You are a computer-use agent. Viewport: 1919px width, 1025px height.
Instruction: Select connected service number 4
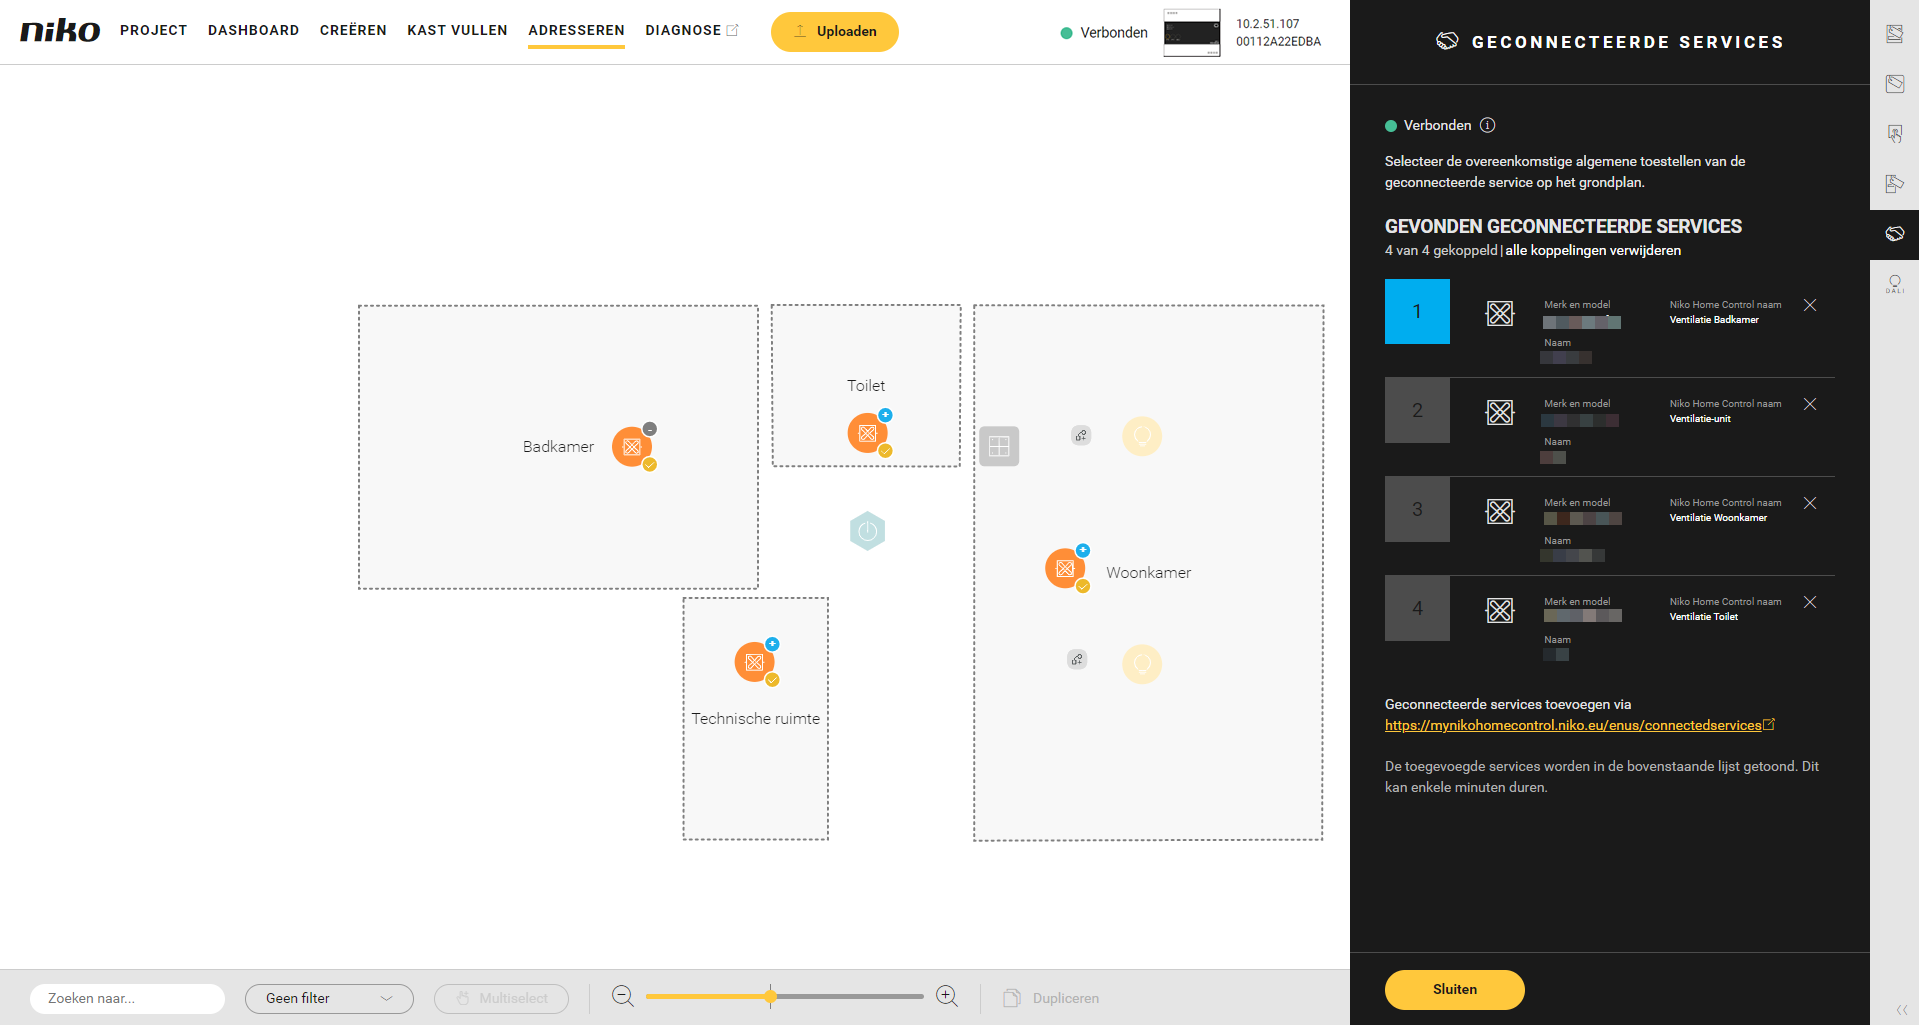[1417, 608]
